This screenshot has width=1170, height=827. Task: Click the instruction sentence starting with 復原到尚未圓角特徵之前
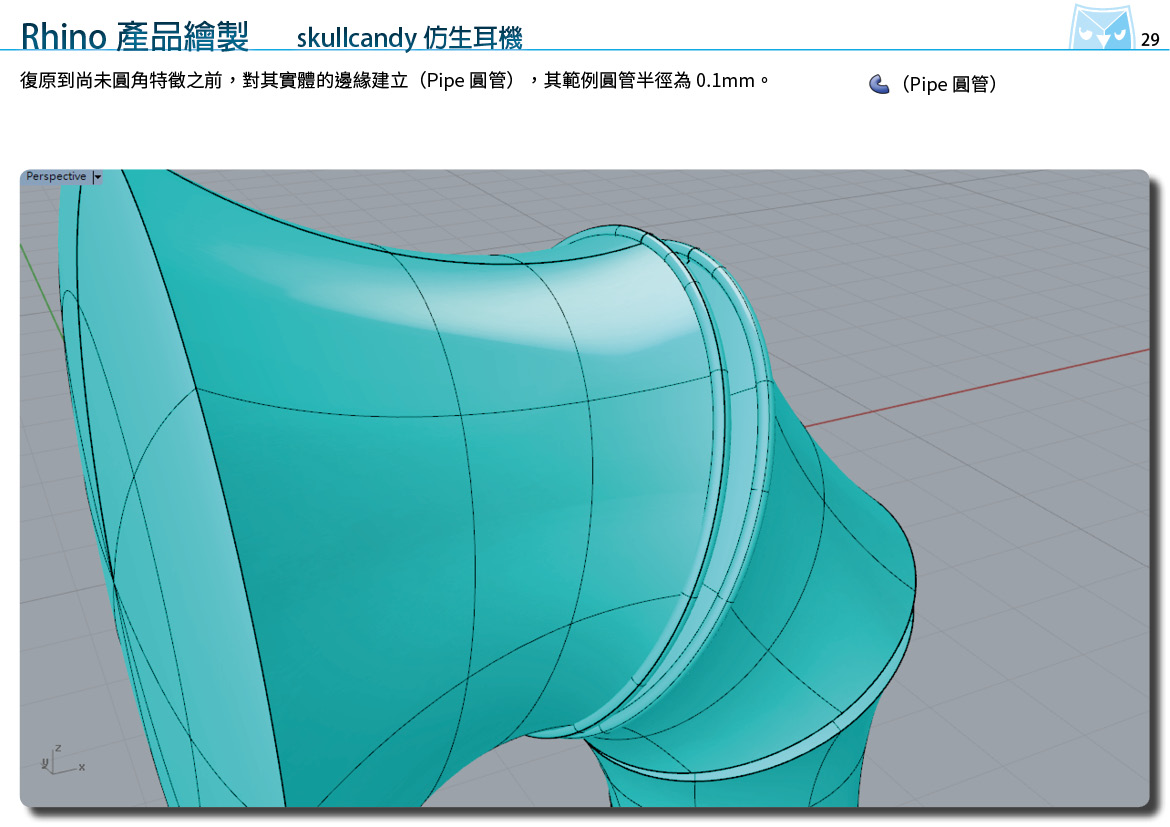click(x=395, y=80)
